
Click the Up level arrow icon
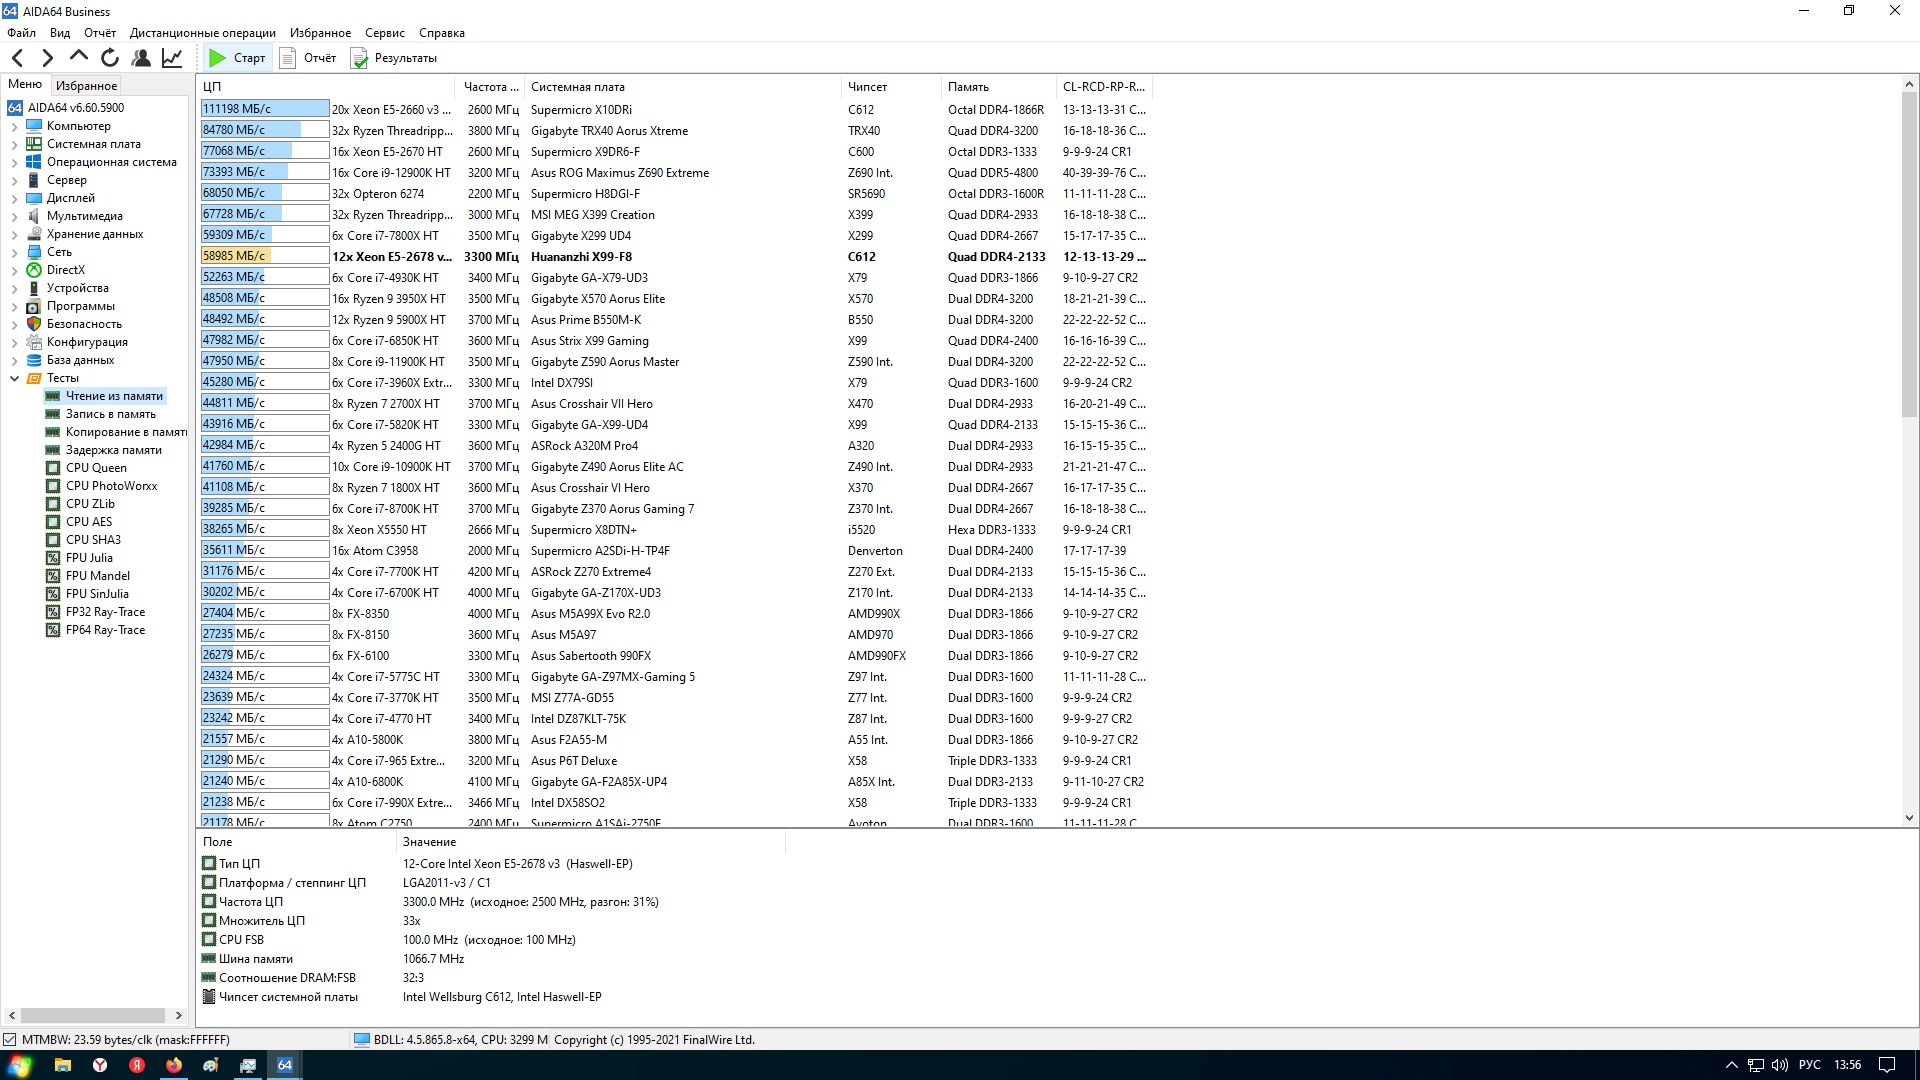79,57
